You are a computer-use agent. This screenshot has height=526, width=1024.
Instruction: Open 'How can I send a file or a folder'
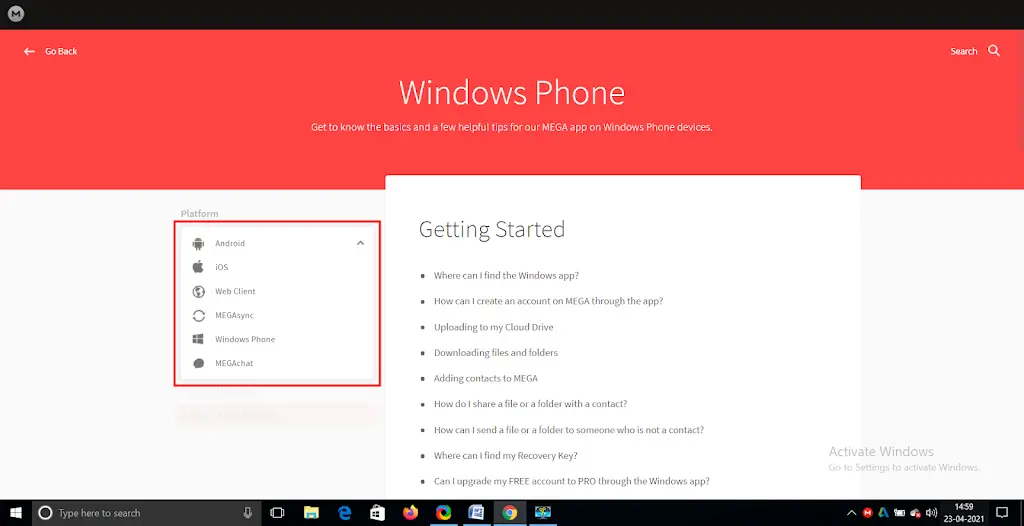569,430
